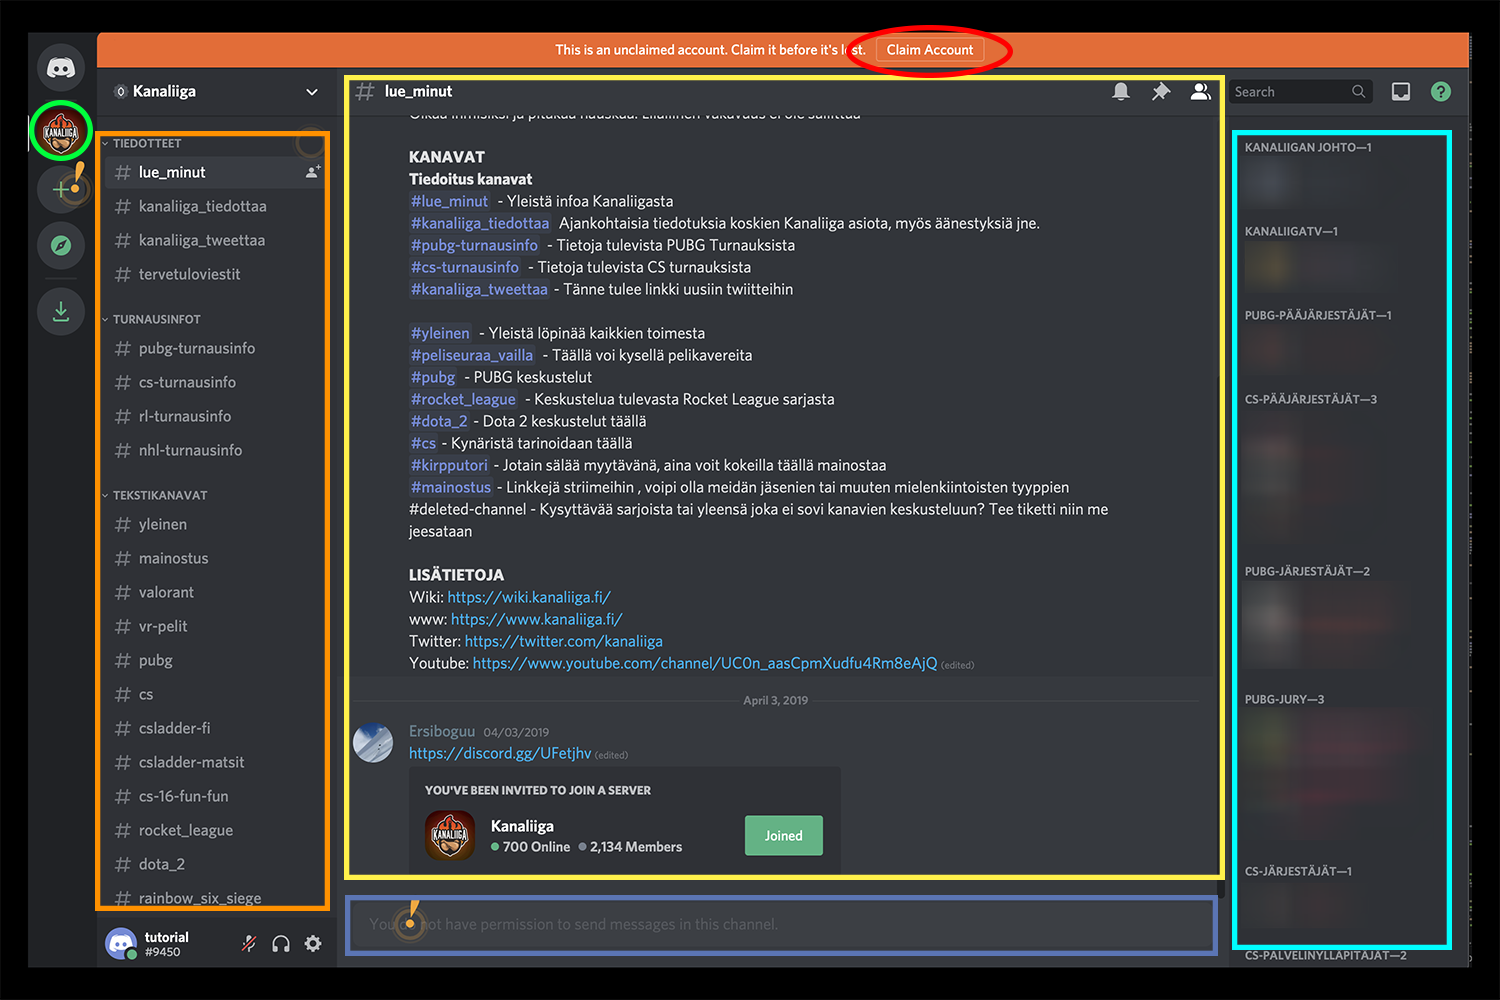
Task: Collapse the TIEDOTTEET channel category
Action: [x=146, y=144]
